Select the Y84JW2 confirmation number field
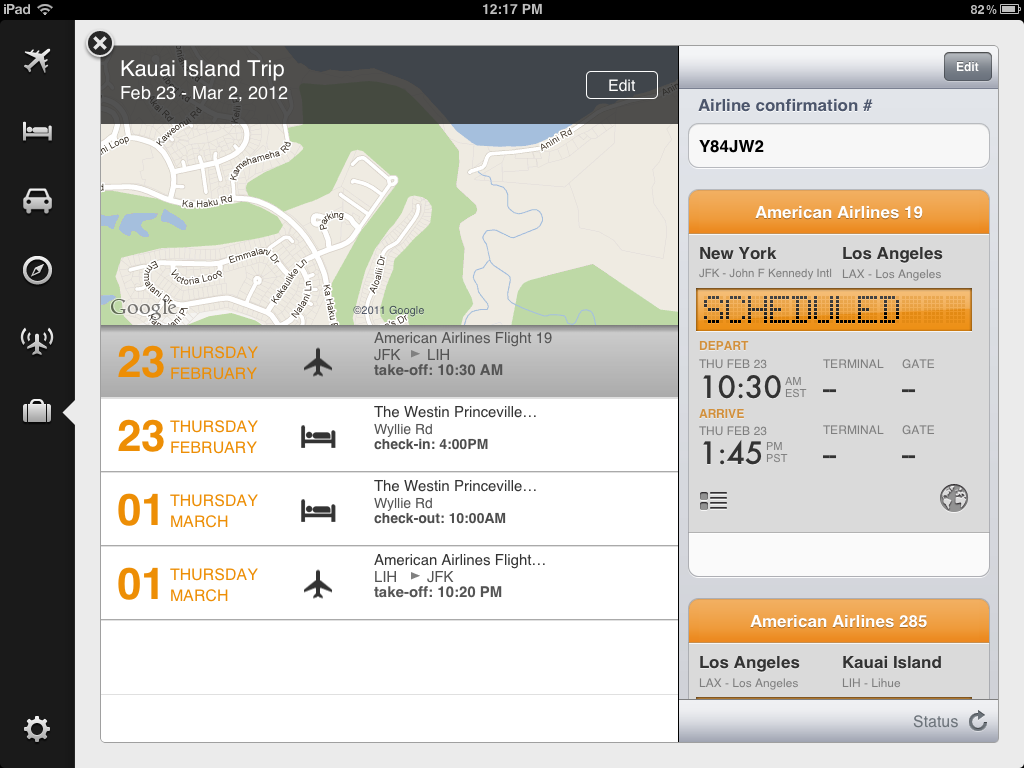The width and height of the screenshot is (1024, 768). pos(839,145)
